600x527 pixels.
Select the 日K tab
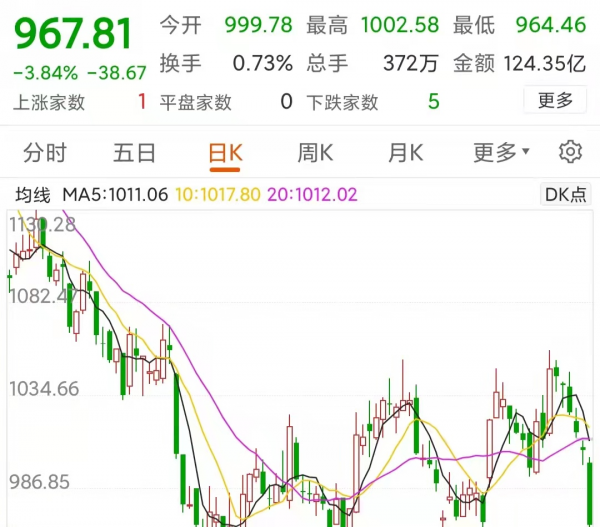225,154
